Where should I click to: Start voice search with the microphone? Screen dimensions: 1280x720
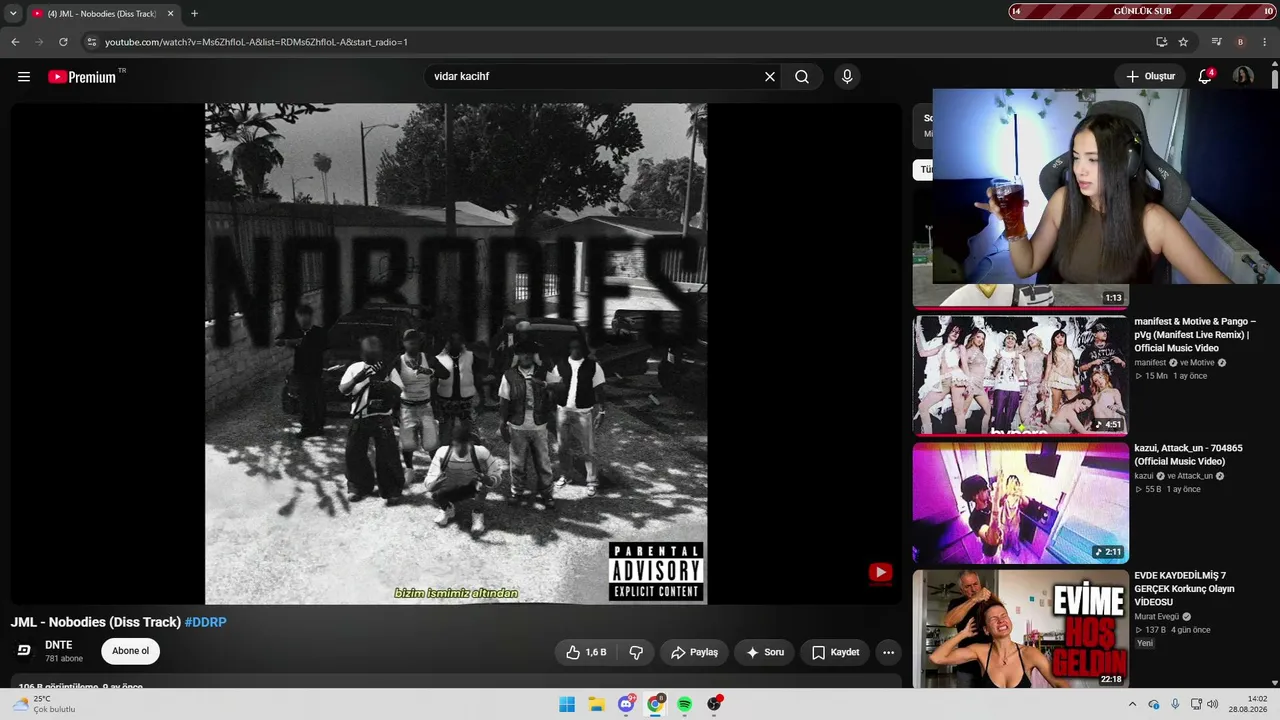(x=847, y=77)
